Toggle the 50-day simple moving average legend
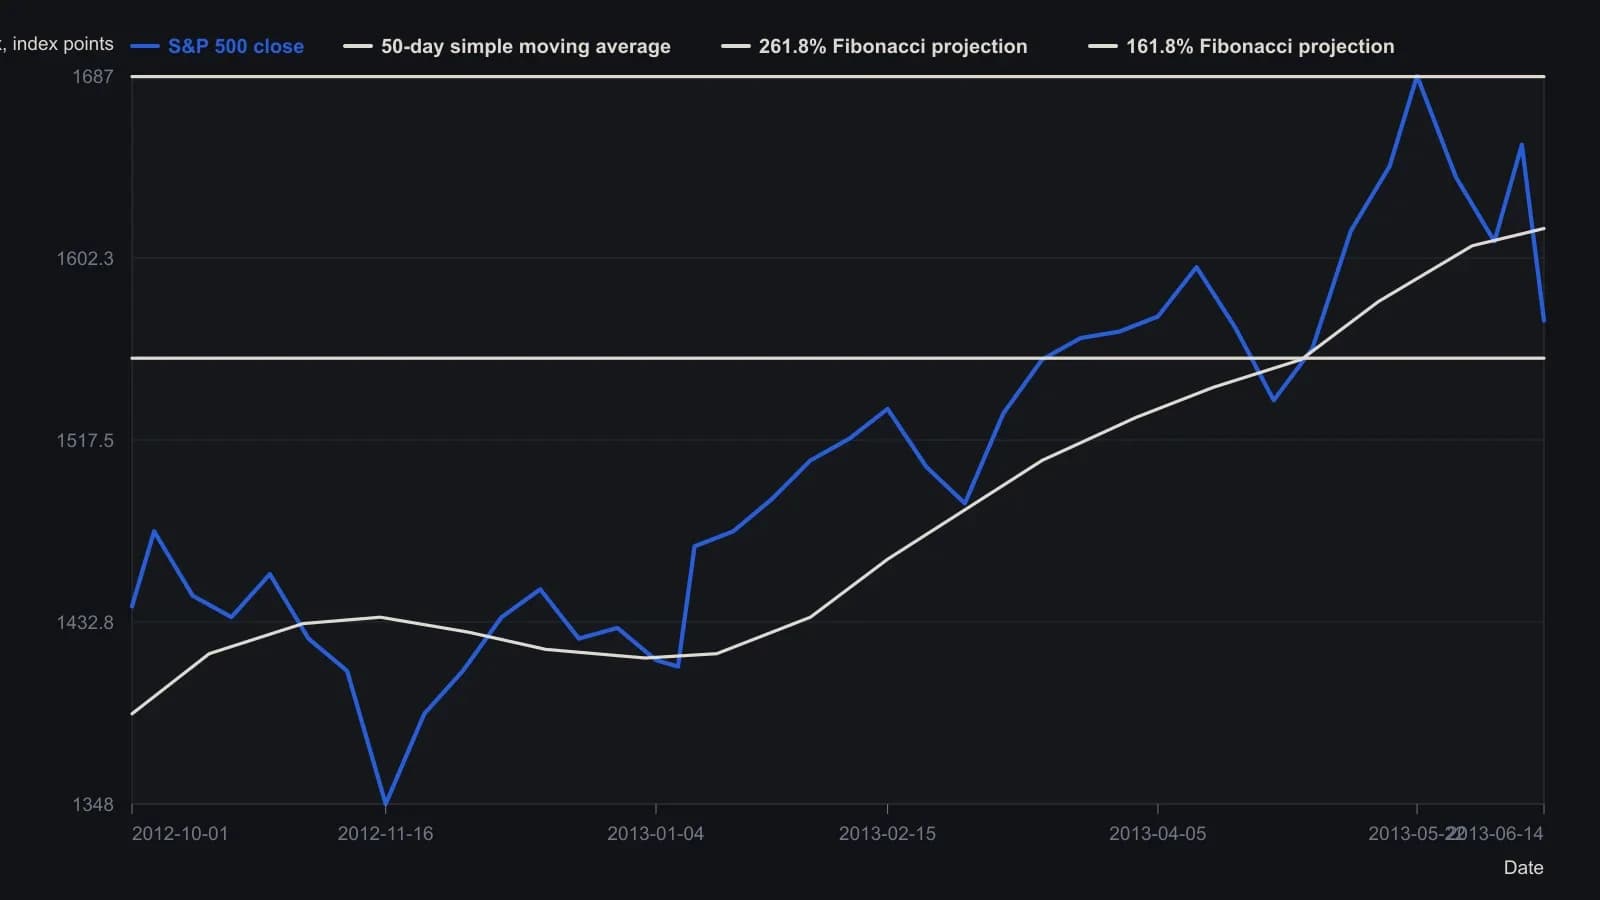This screenshot has height=900, width=1600. (x=507, y=46)
